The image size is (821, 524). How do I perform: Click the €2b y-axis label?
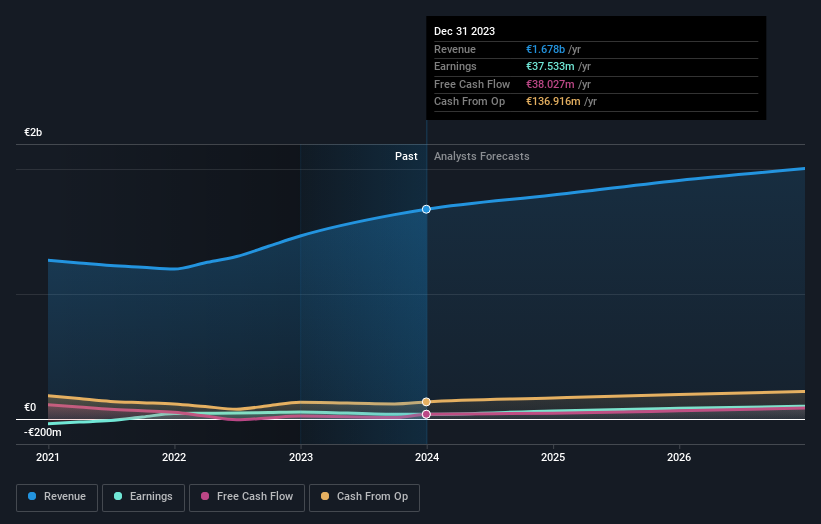tap(33, 132)
